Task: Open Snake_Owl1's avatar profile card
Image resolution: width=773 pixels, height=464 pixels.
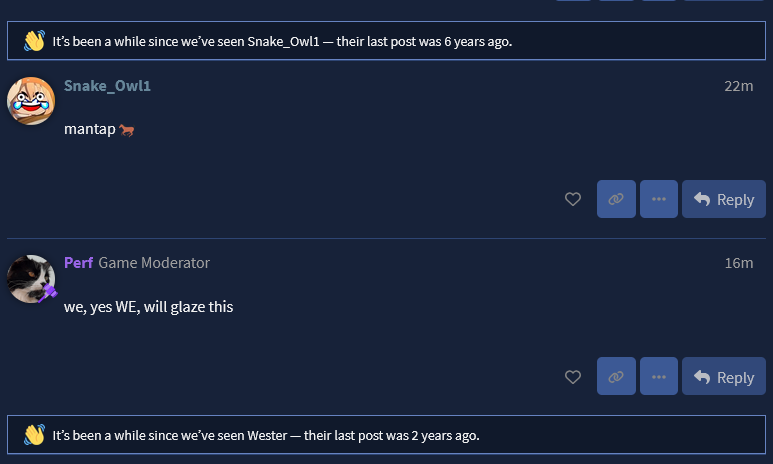Action: 31,101
